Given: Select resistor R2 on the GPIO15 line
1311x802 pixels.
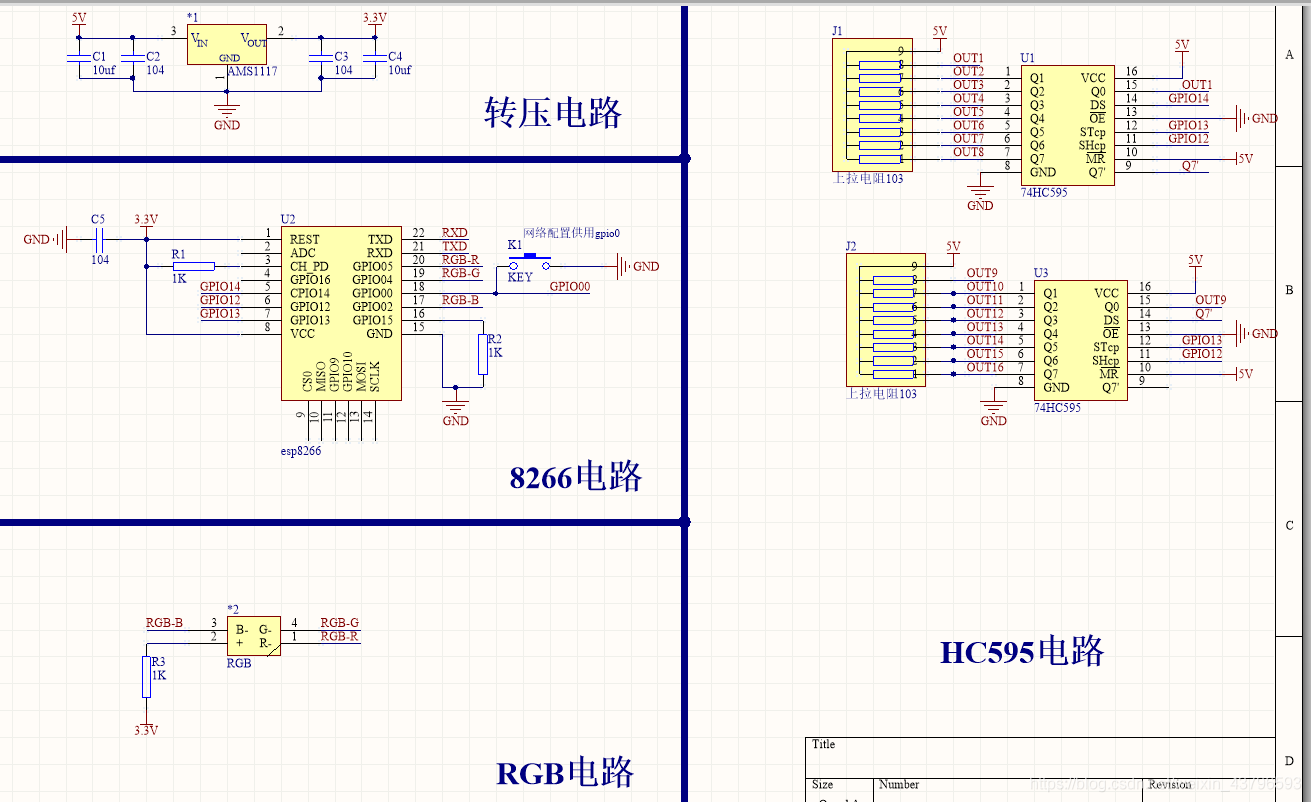Looking at the screenshot, I should click(x=483, y=354).
